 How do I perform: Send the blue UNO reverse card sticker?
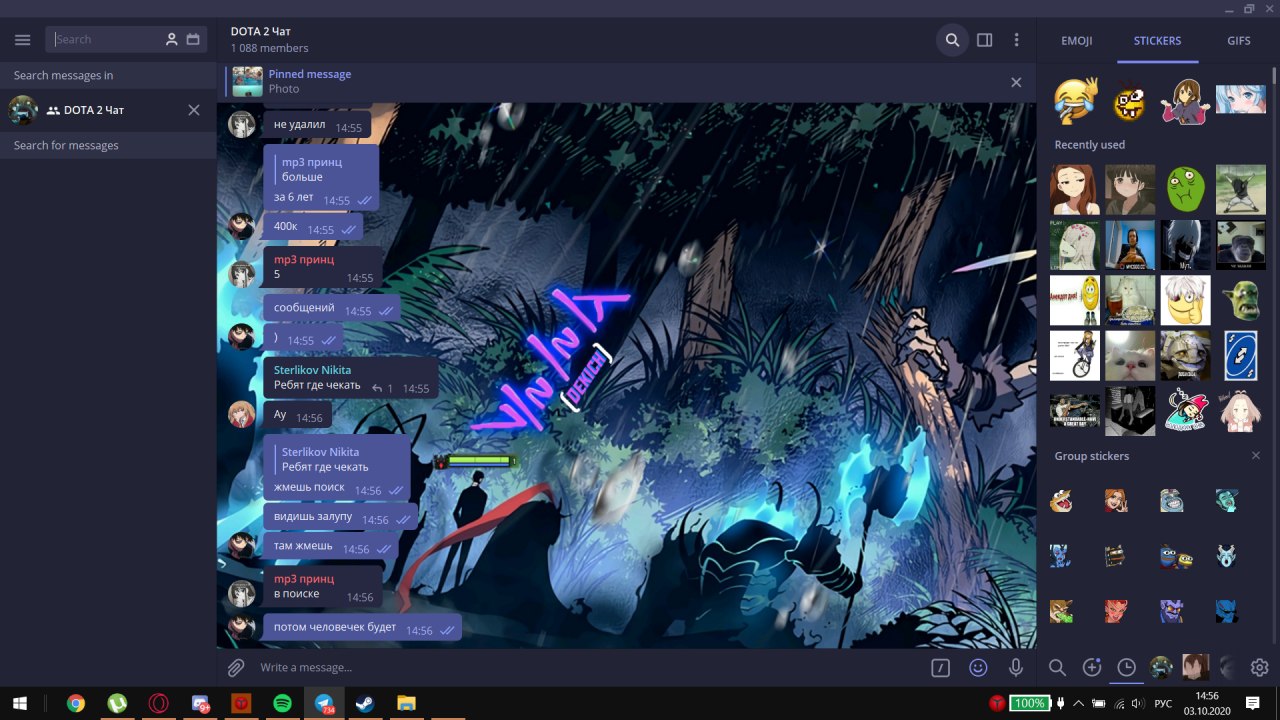click(1241, 356)
